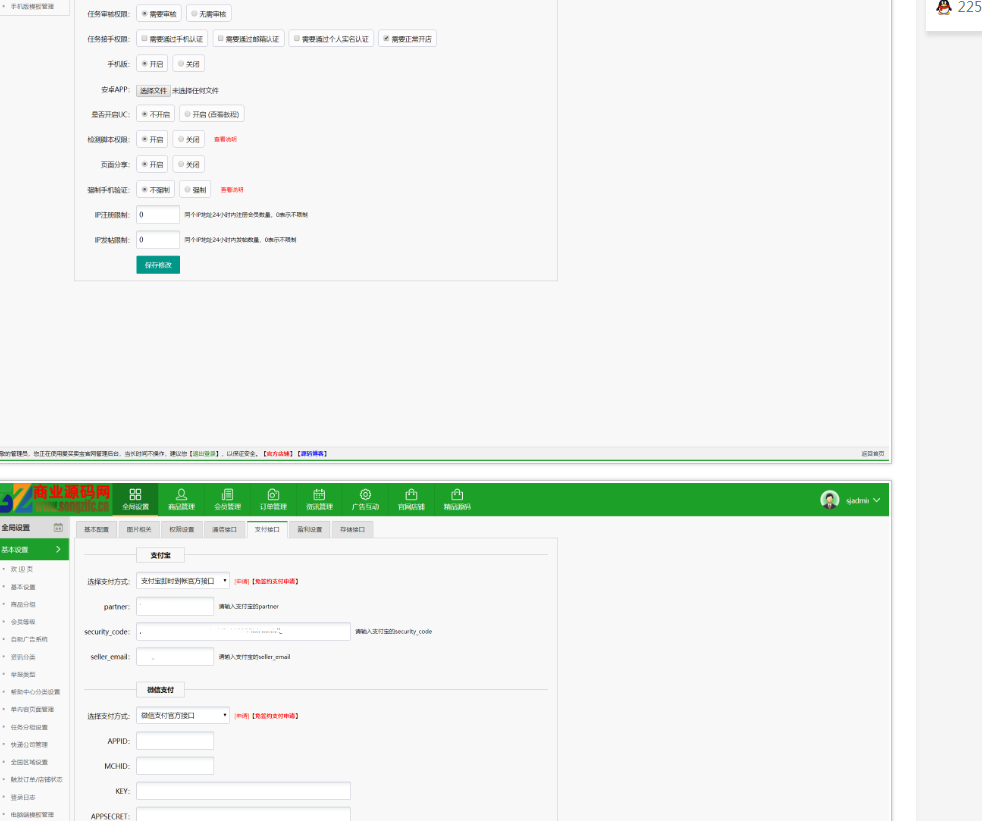
Task: Select 关闭 for 手机版
Action: click(x=181, y=64)
